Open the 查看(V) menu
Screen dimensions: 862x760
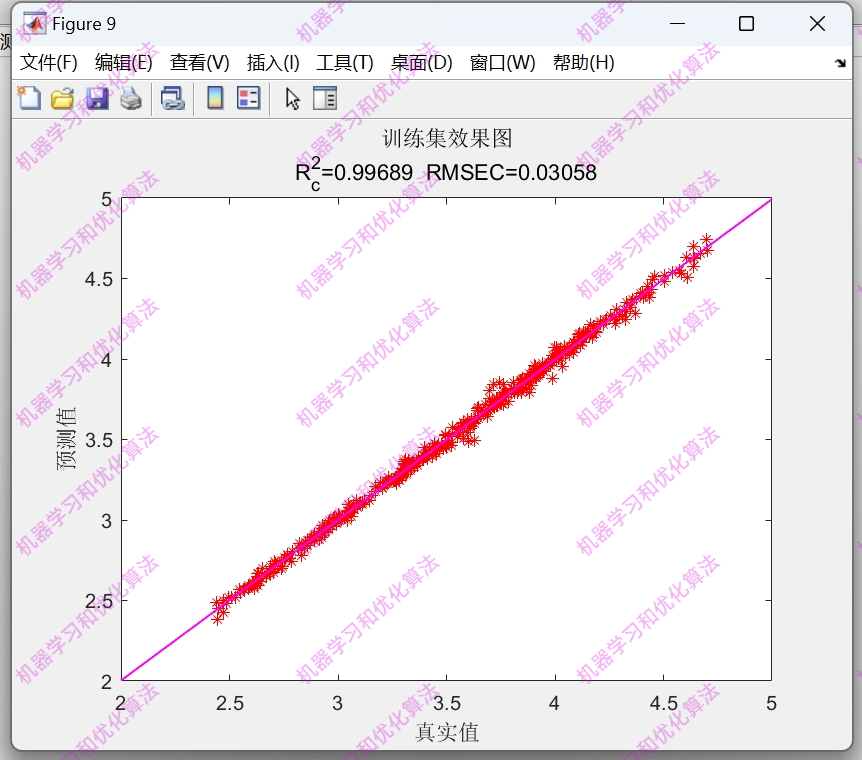click(200, 63)
